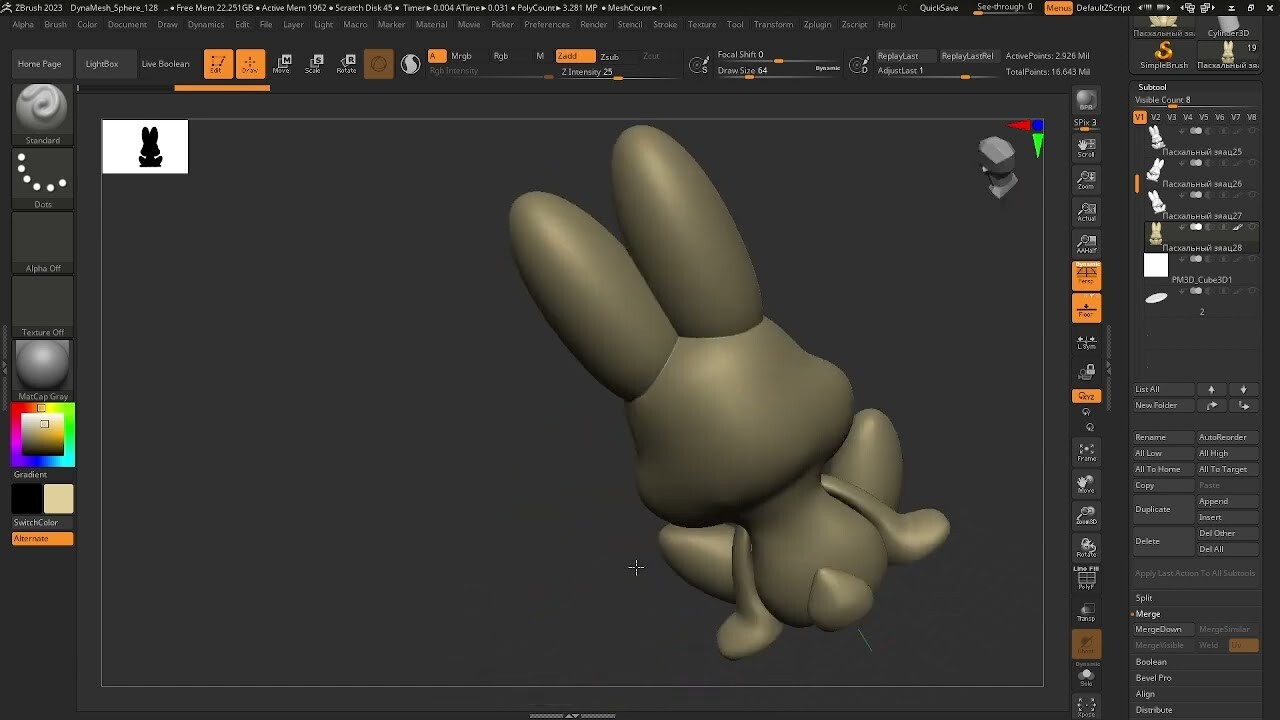Enable Live Boolean
The height and width of the screenshot is (720, 1280).
pos(164,63)
